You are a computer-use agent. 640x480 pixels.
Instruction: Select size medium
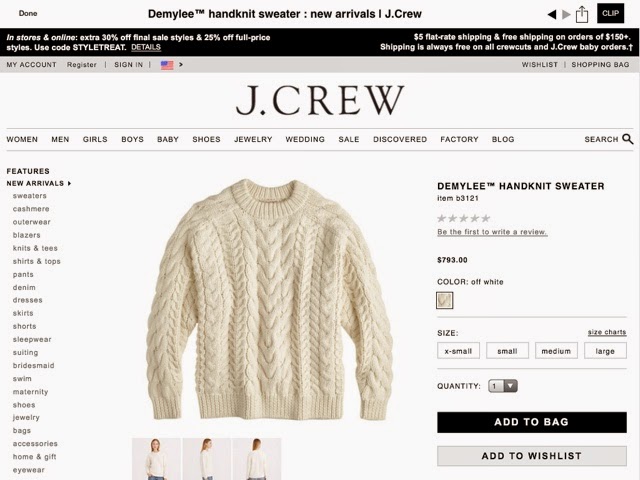point(556,351)
